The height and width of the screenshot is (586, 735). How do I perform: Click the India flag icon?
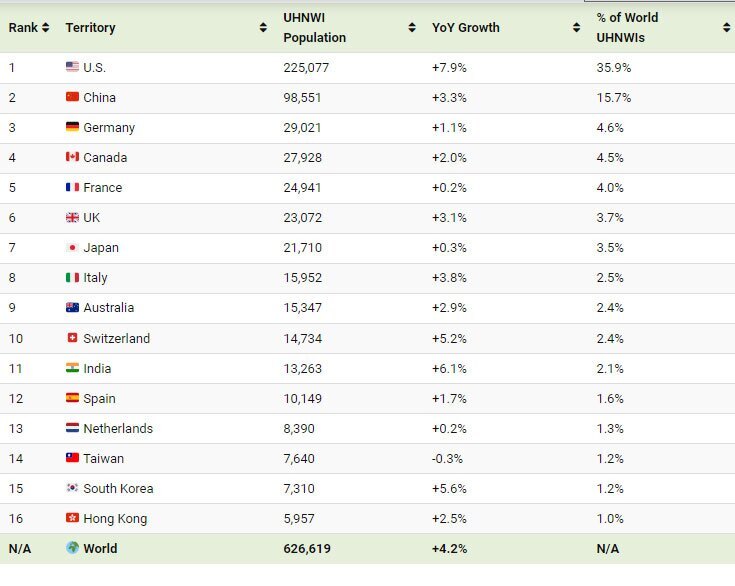pyautogui.click(x=72, y=368)
